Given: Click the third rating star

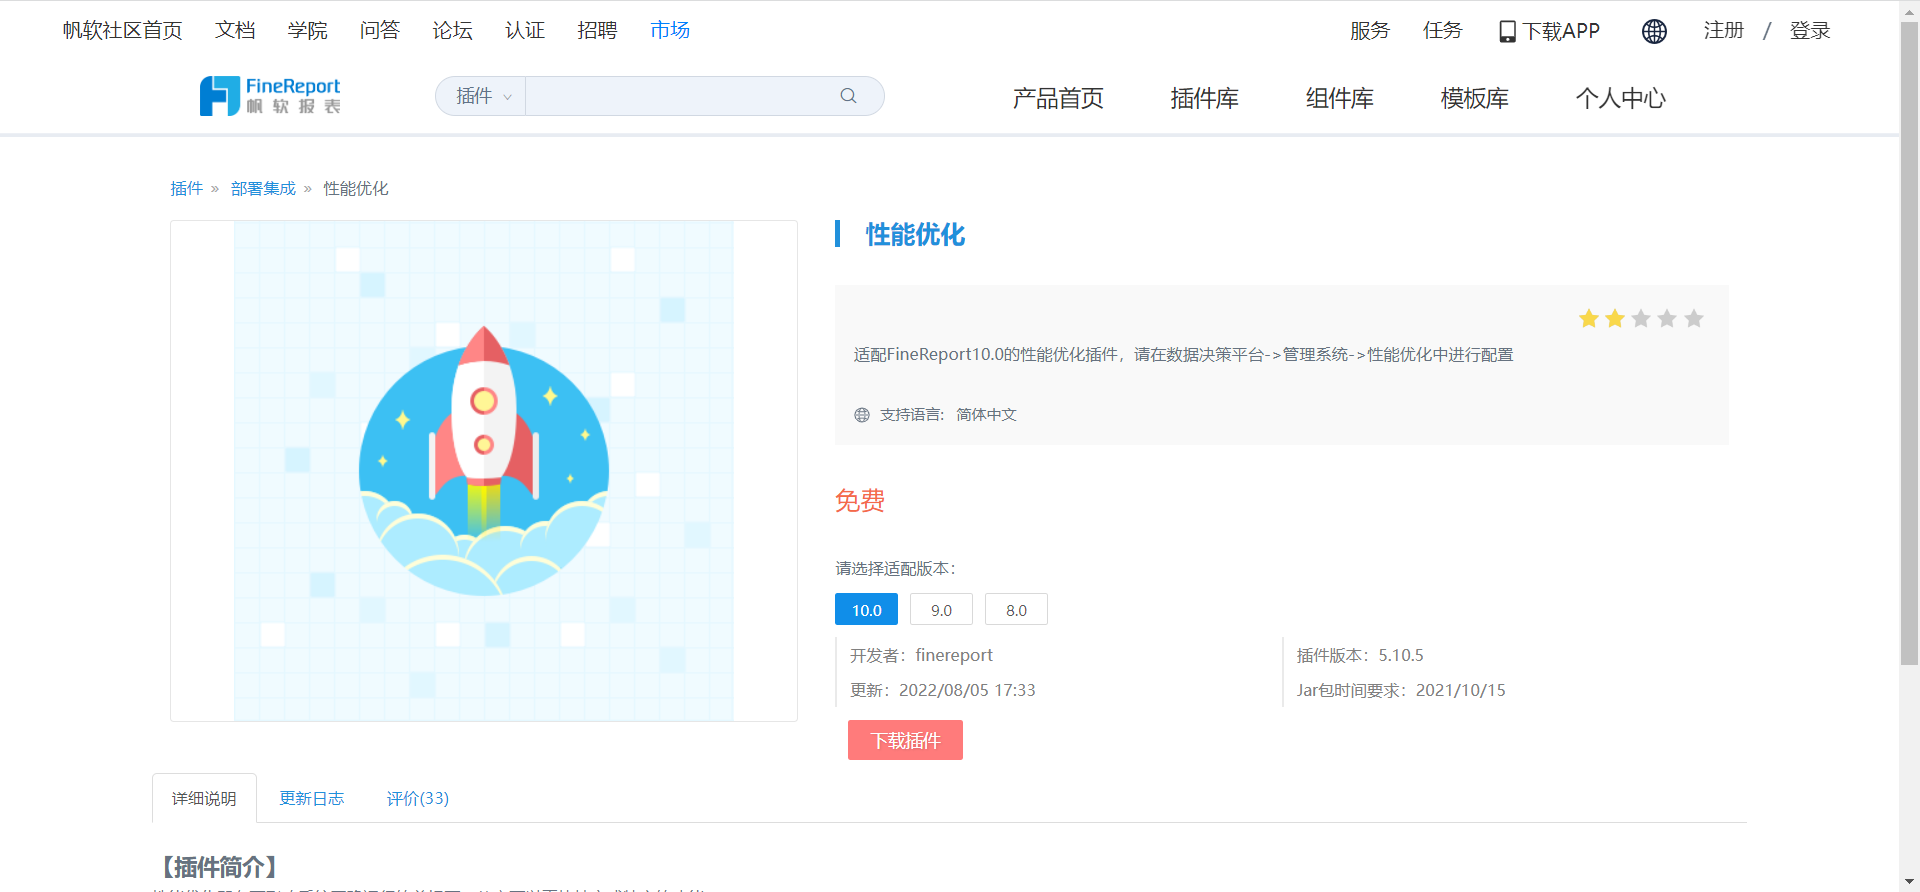Looking at the screenshot, I should click(x=1641, y=319).
